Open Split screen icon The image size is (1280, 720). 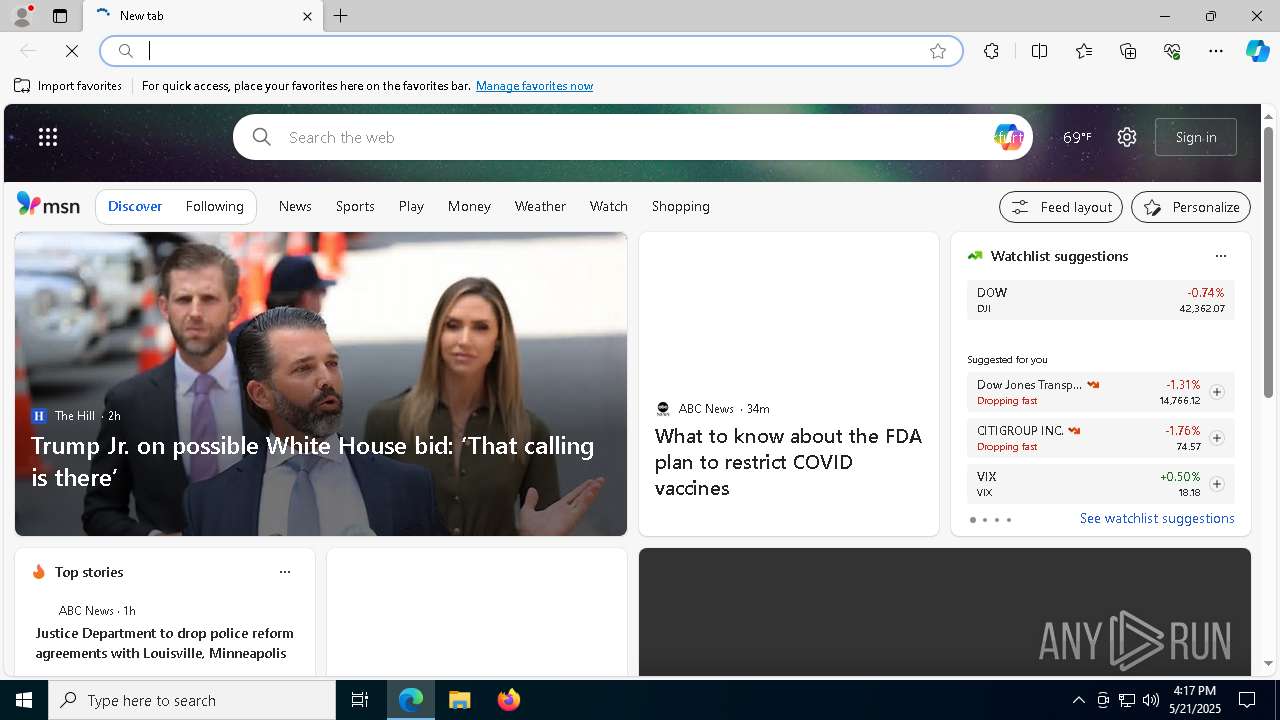(1039, 51)
